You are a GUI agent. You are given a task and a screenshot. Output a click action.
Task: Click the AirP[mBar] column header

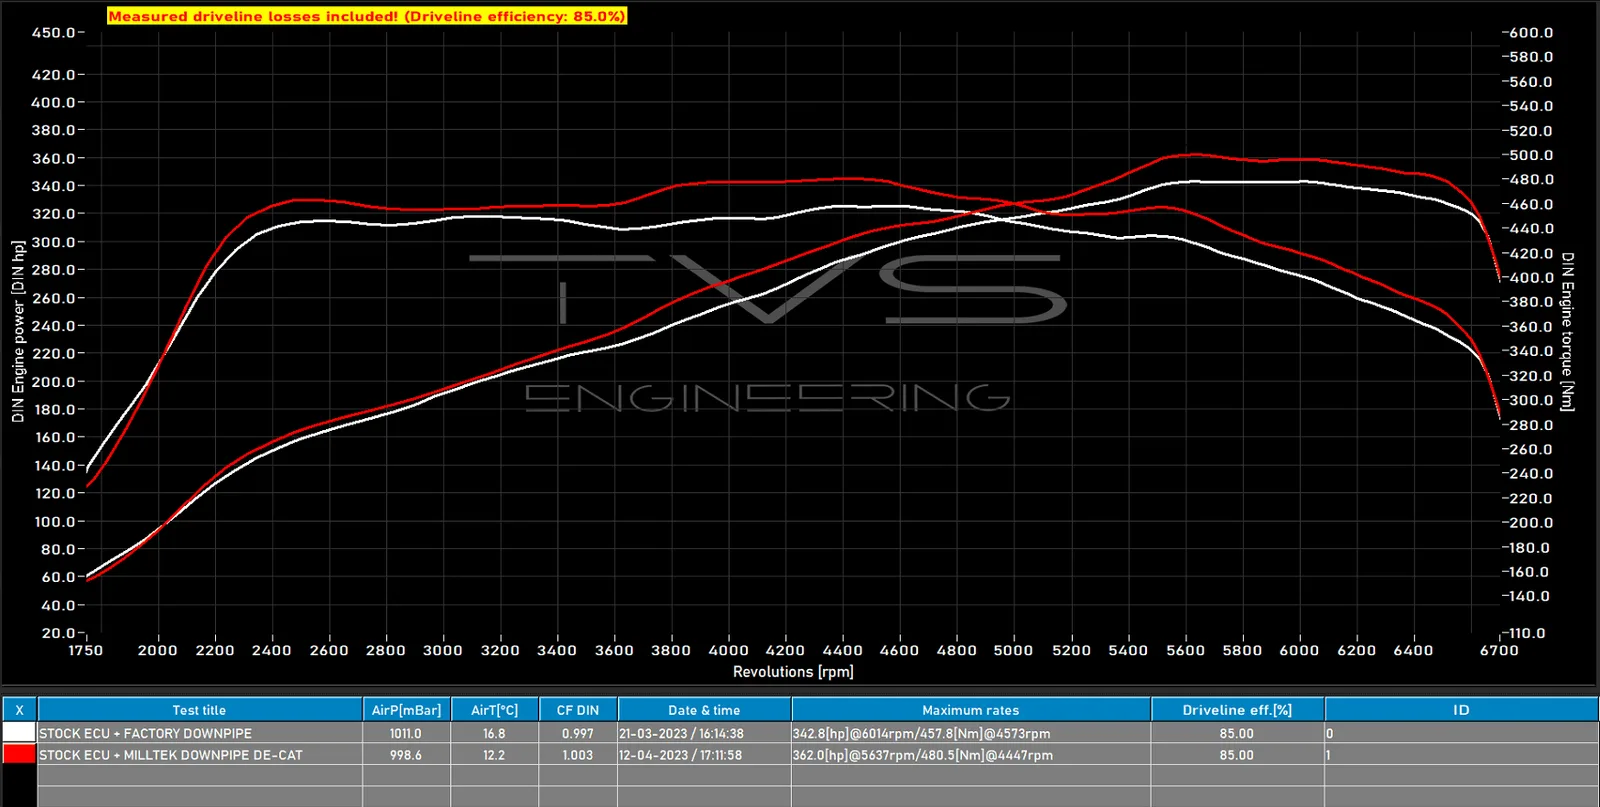coord(406,710)
